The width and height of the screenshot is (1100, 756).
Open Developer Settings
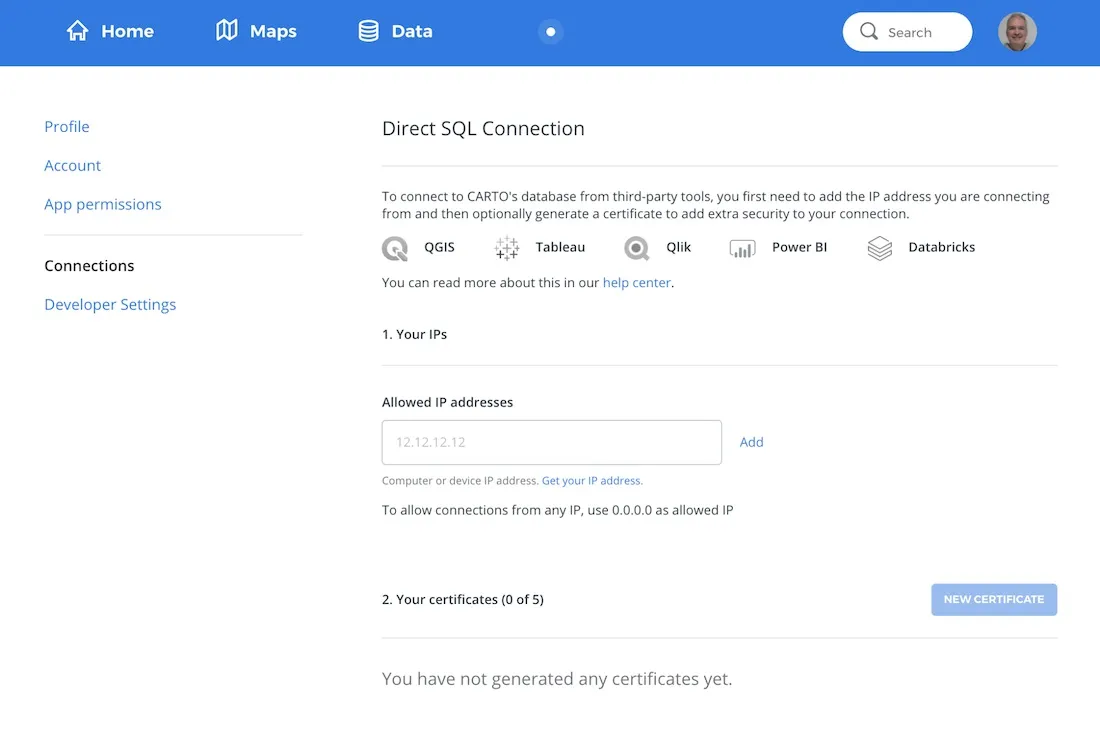pos(110,304)
